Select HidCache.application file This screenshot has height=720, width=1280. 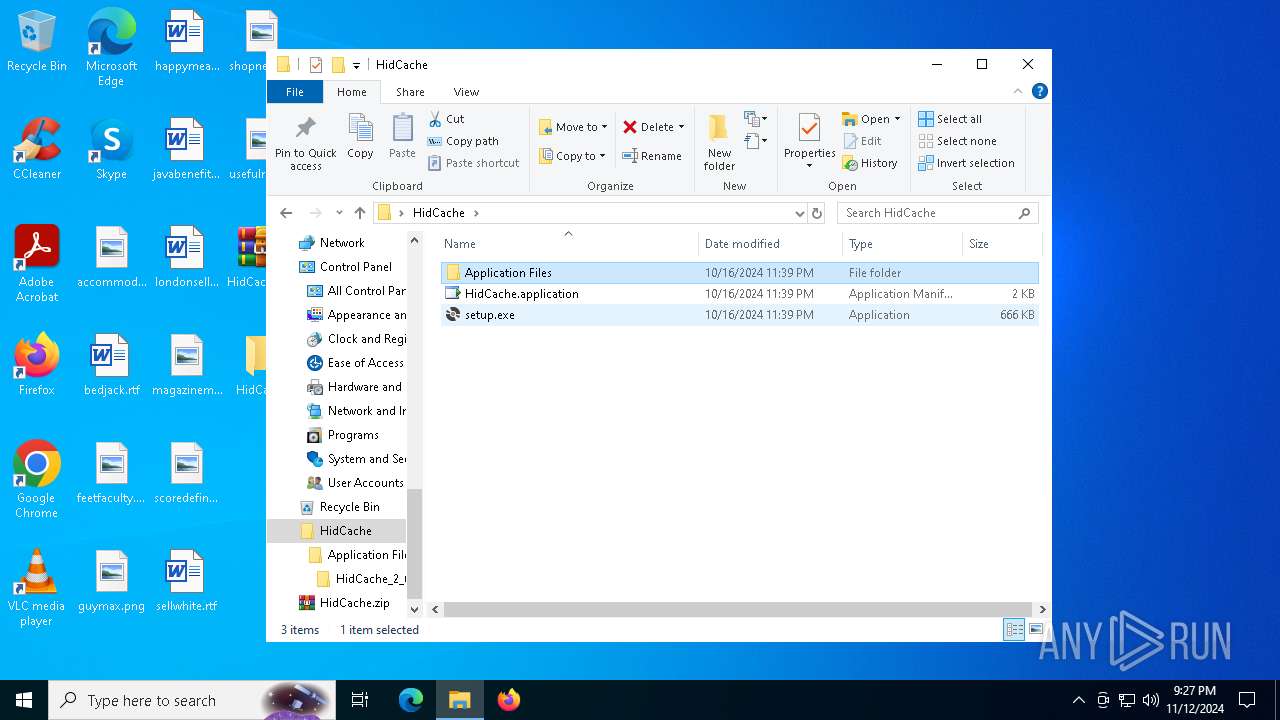click(740, 294)
